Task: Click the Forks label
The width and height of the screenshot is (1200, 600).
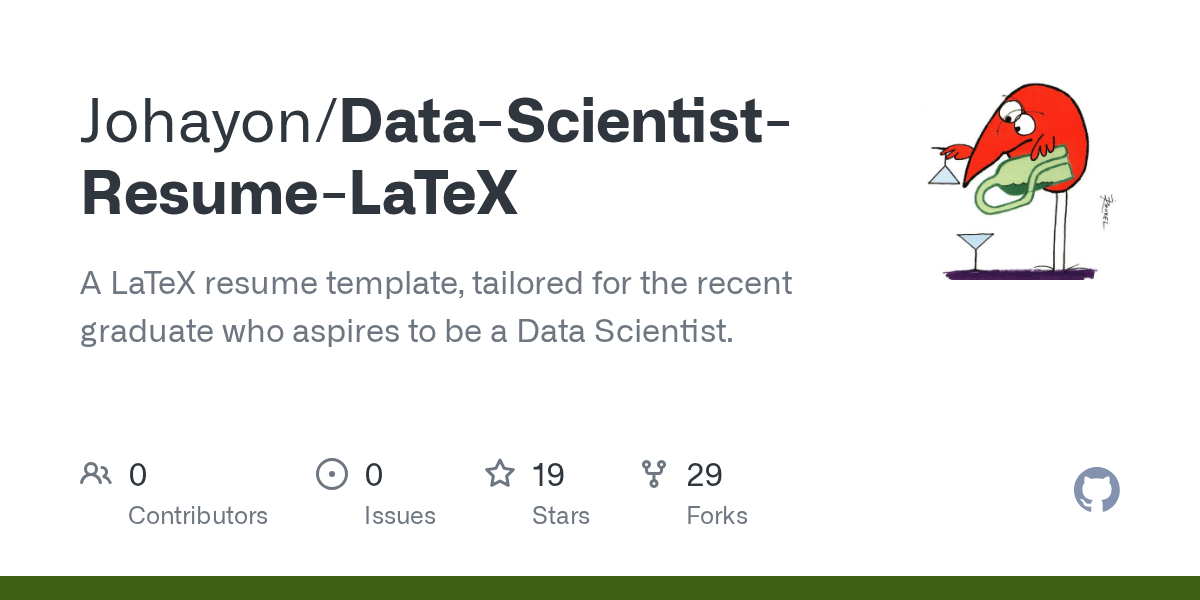Action: pyautogui.click(x=717, y=516)
